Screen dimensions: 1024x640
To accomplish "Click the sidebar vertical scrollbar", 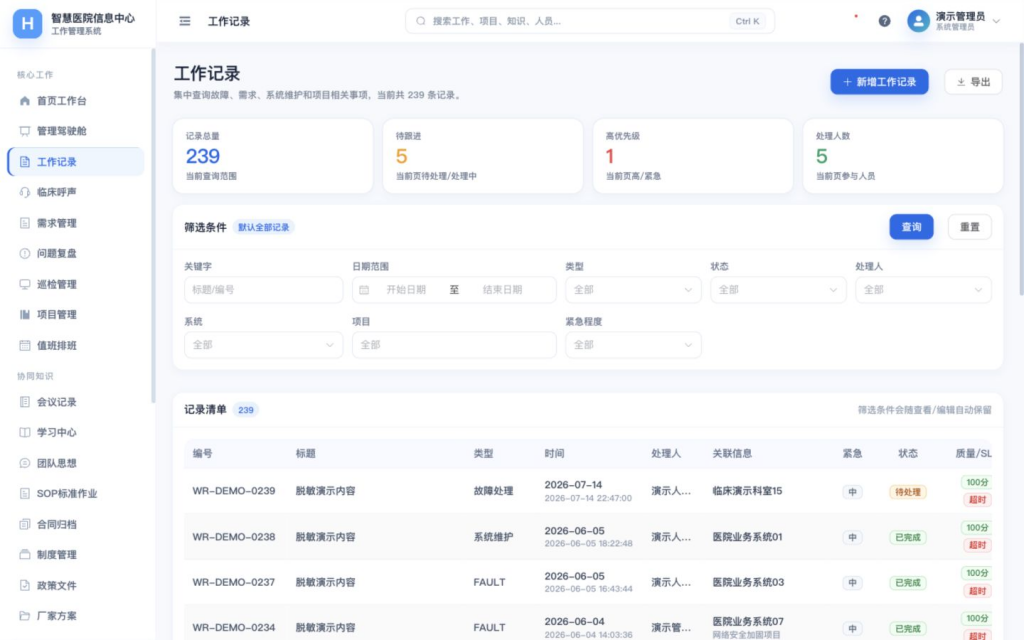I will [153, 225].
